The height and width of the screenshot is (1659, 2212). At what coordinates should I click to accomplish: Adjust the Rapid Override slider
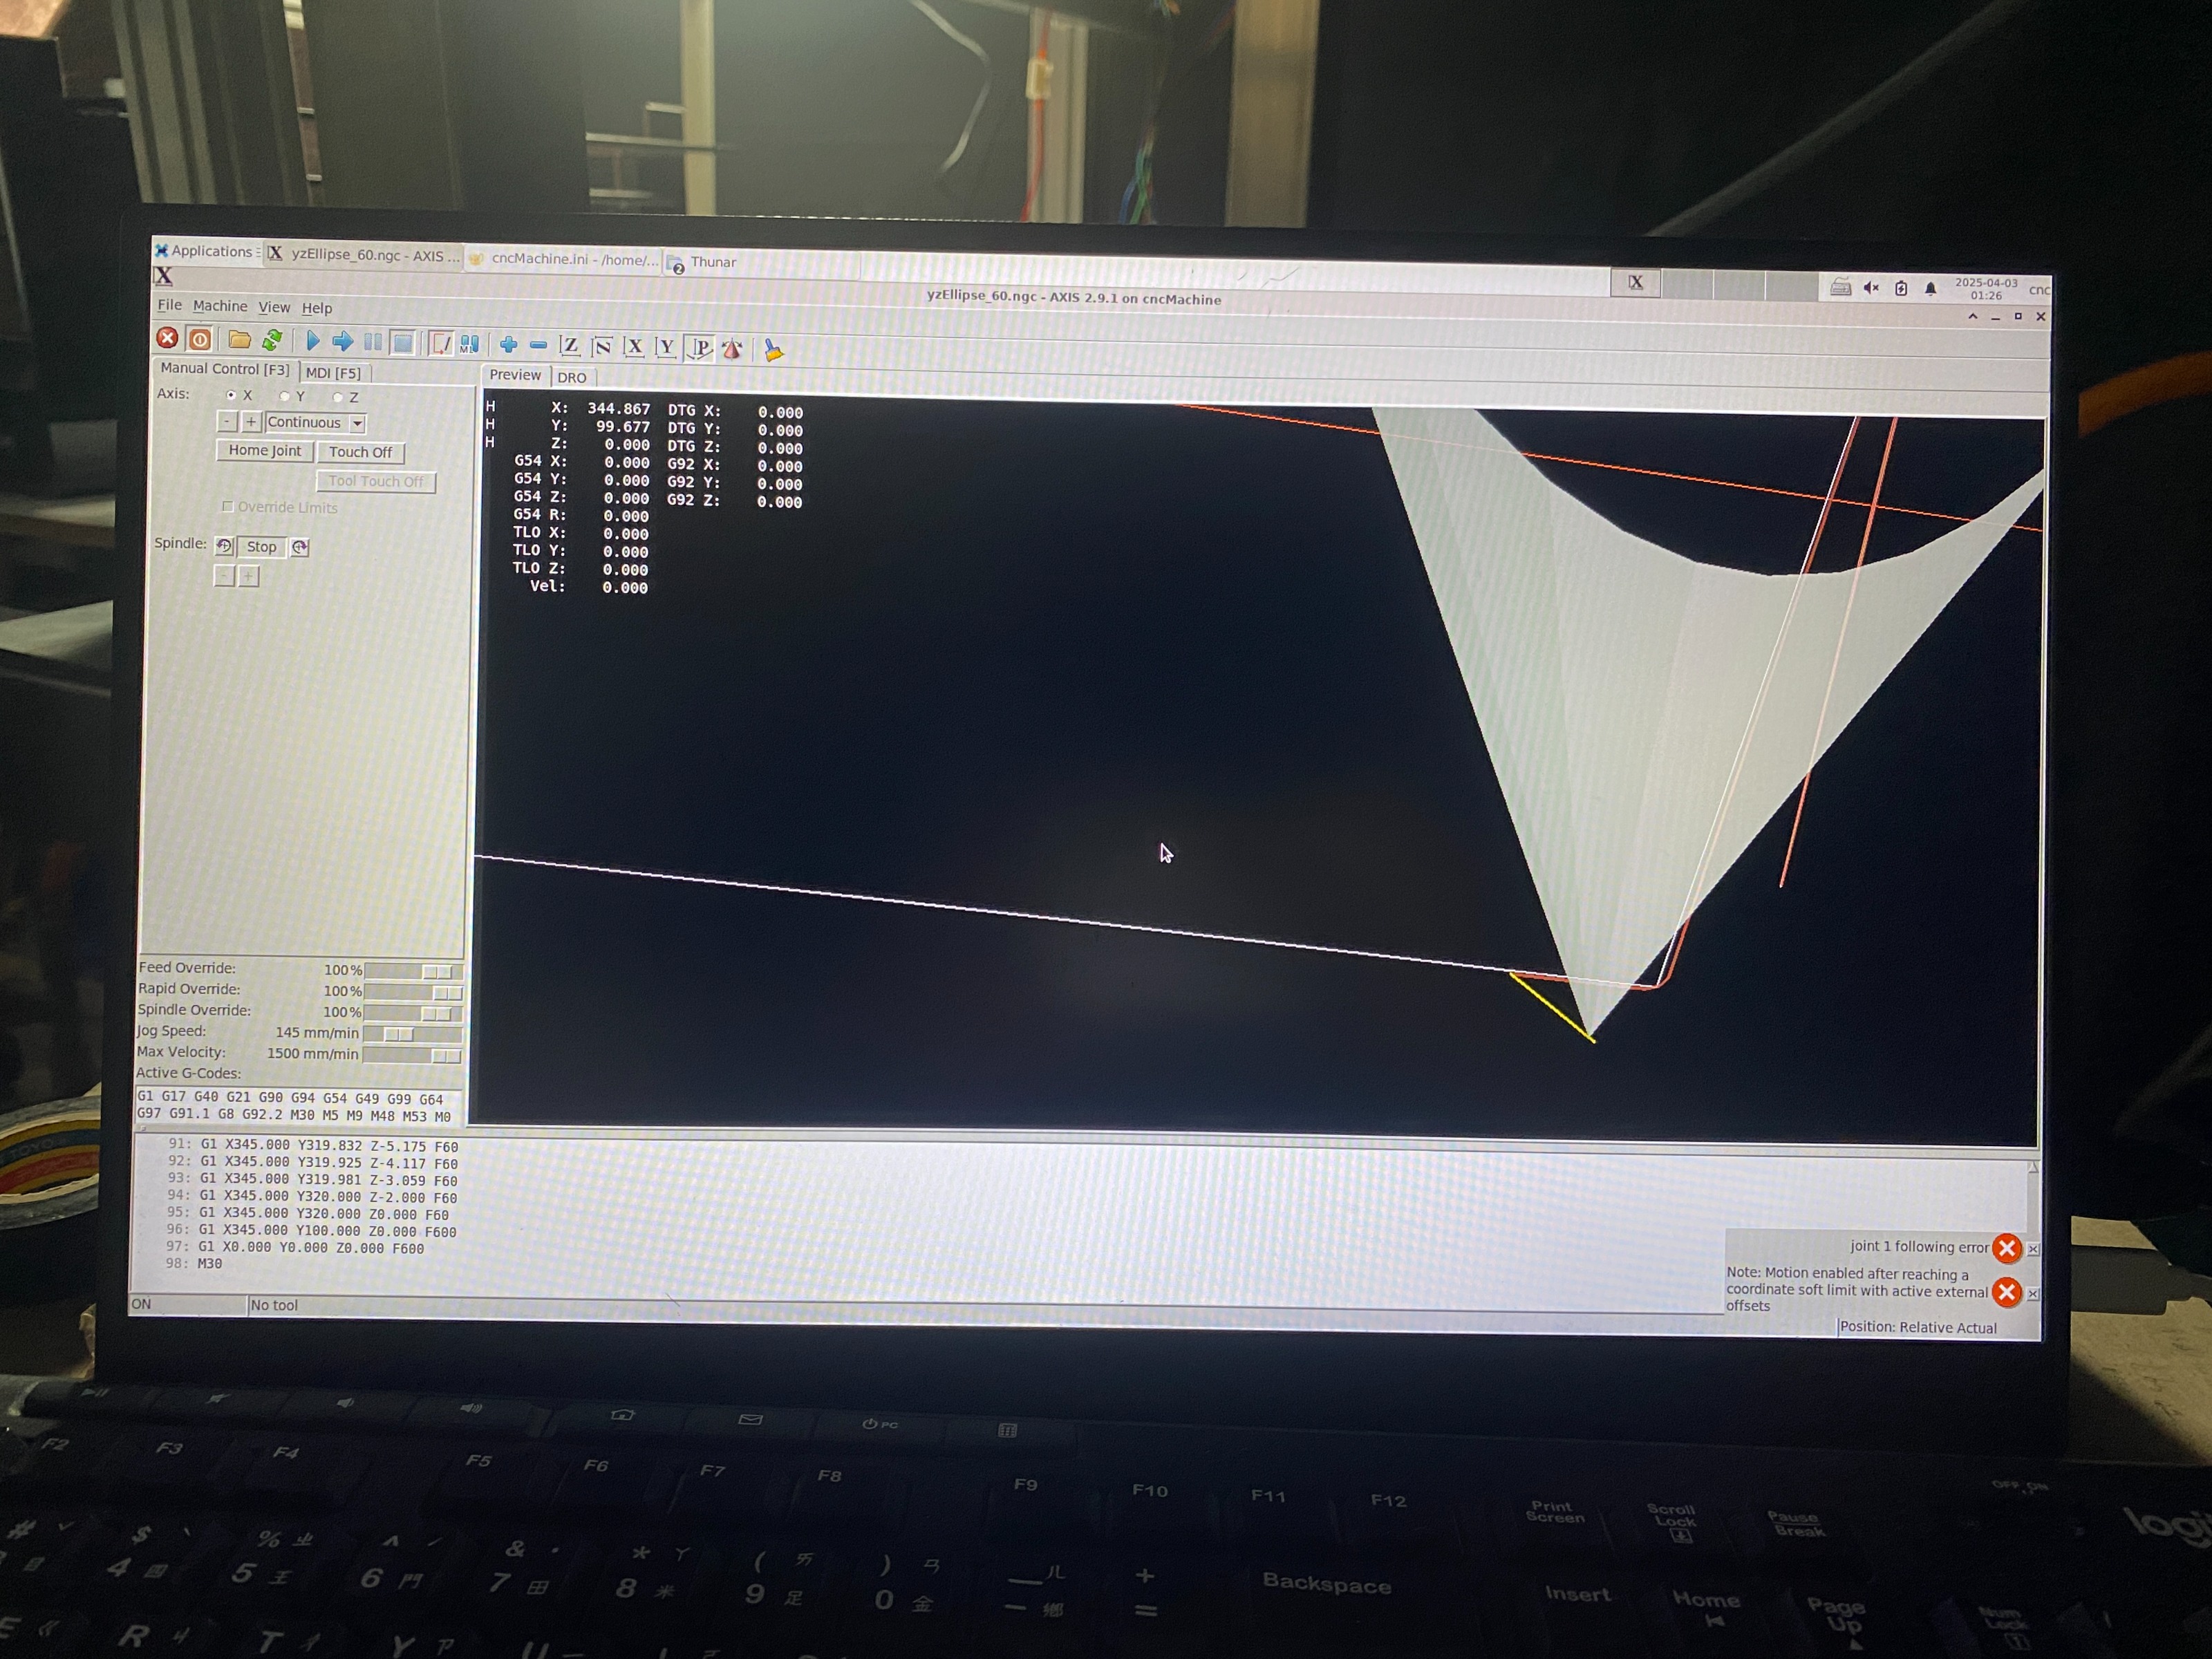[413, 992]
